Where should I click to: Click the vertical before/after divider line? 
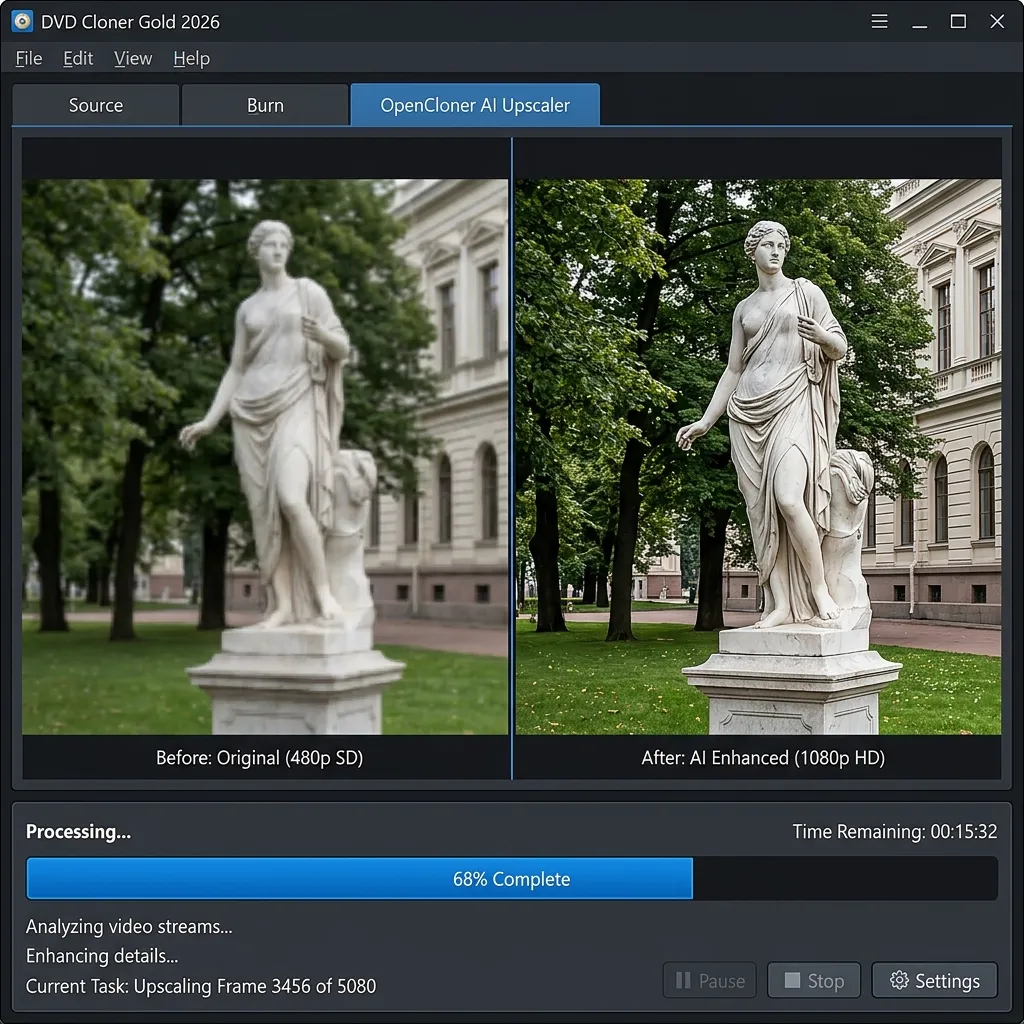(x=512, y=457)
